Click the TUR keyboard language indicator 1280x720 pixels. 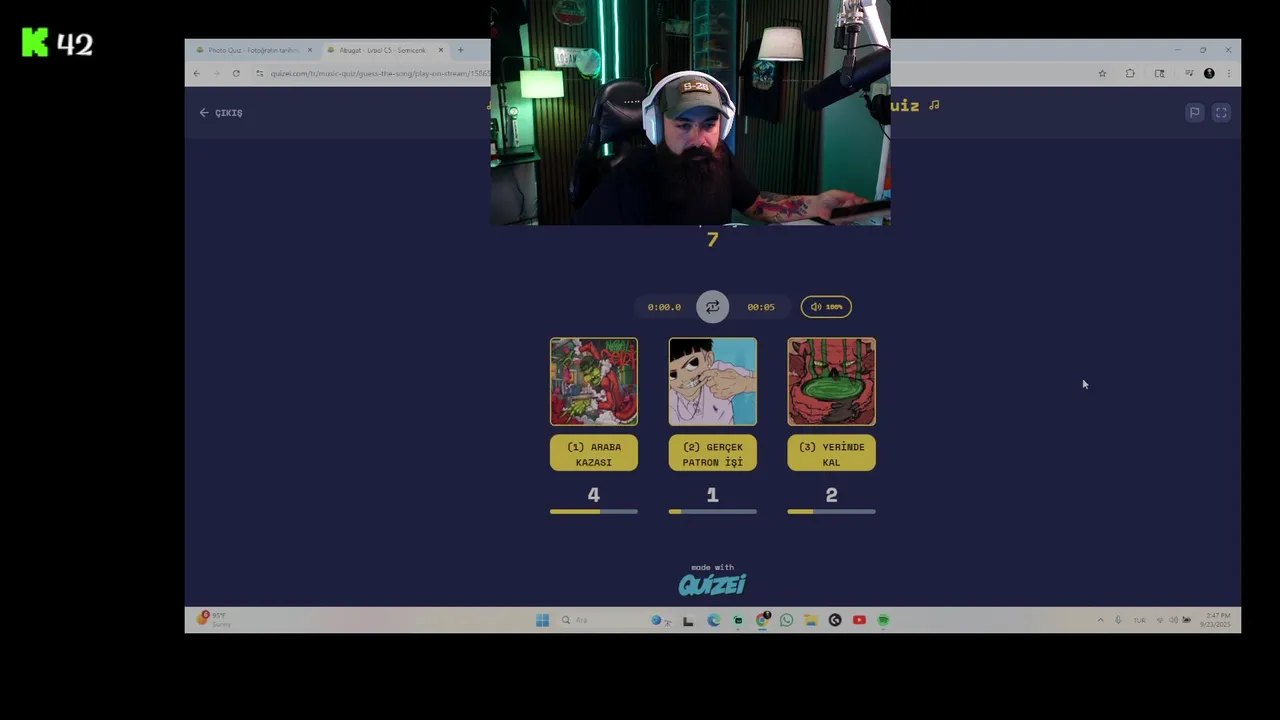1139,620
